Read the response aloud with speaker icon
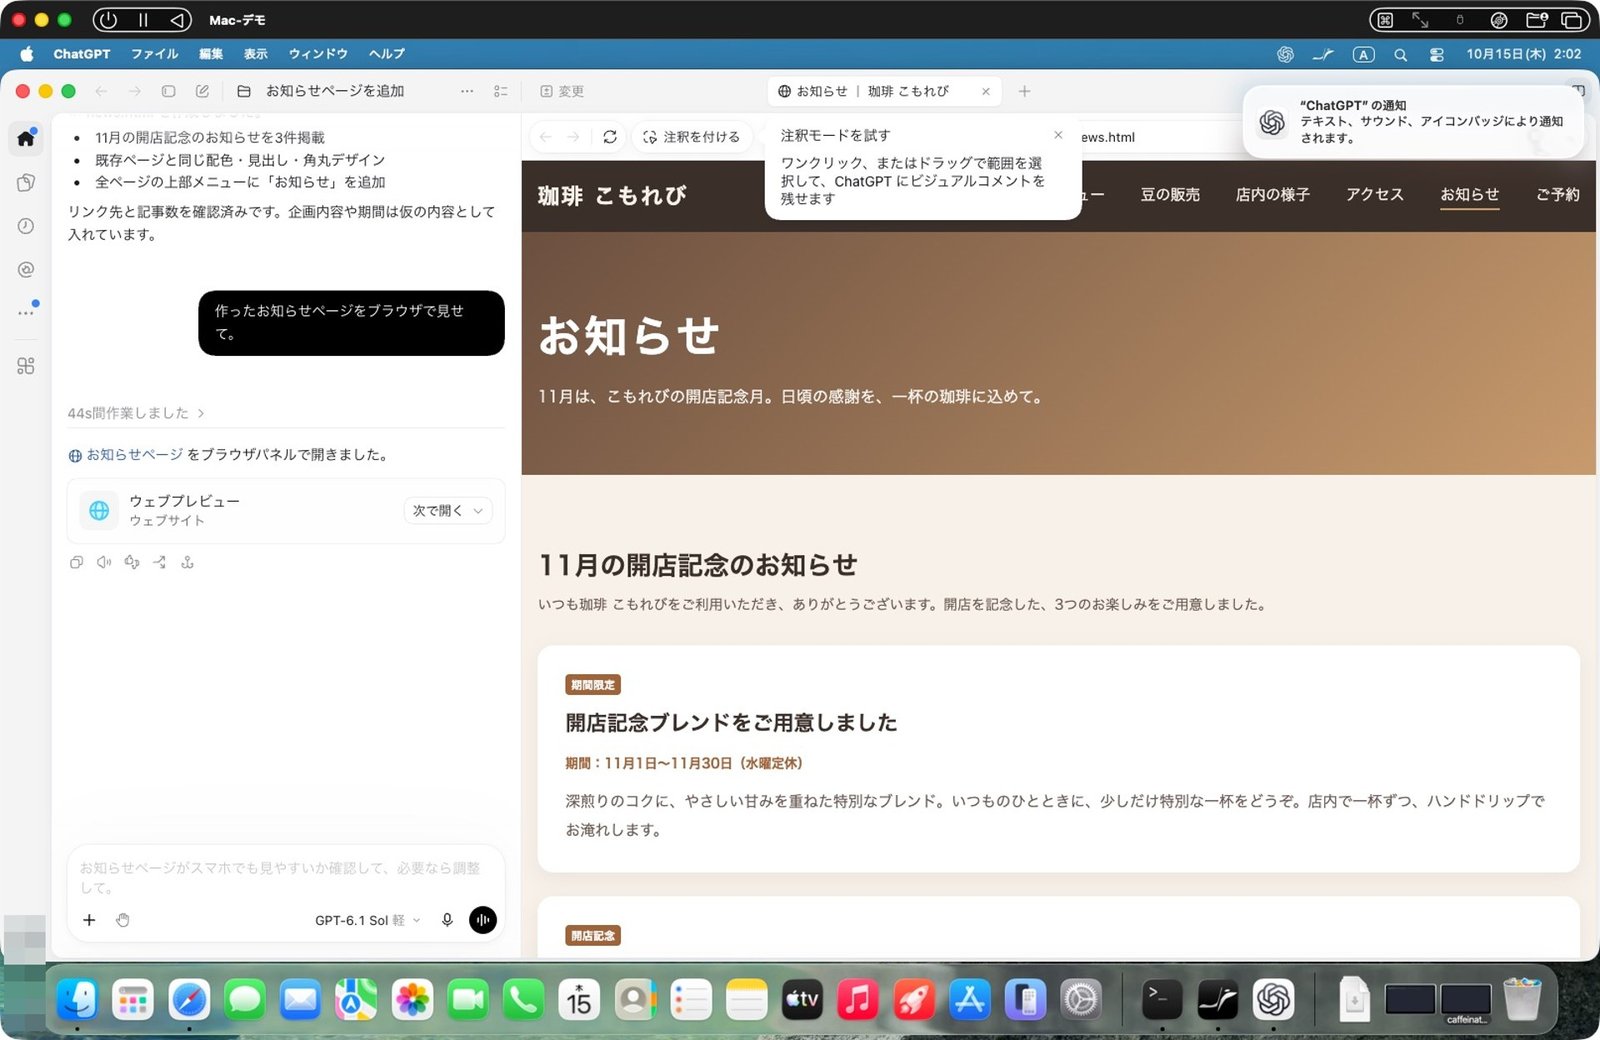This screenshot has width=1600, height=1040. (x=104, y=563)
